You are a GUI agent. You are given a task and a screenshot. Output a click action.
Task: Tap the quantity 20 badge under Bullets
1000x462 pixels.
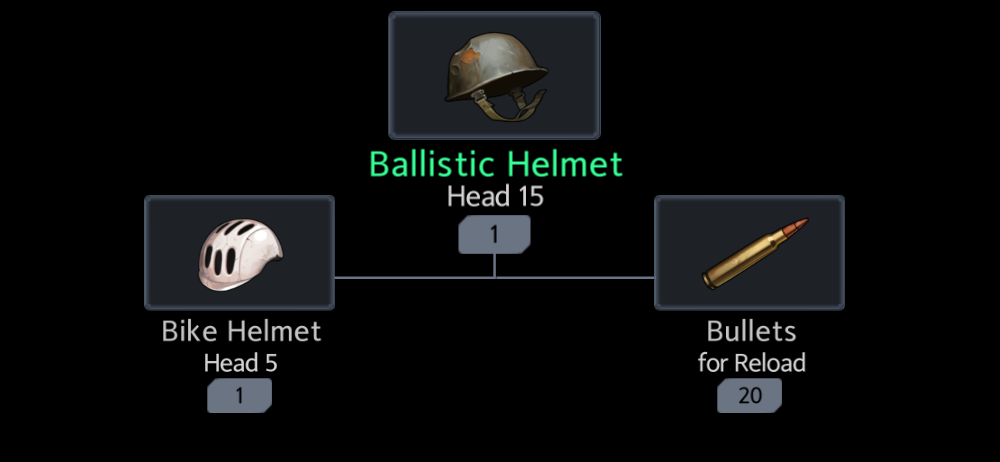tap(749, 396)
